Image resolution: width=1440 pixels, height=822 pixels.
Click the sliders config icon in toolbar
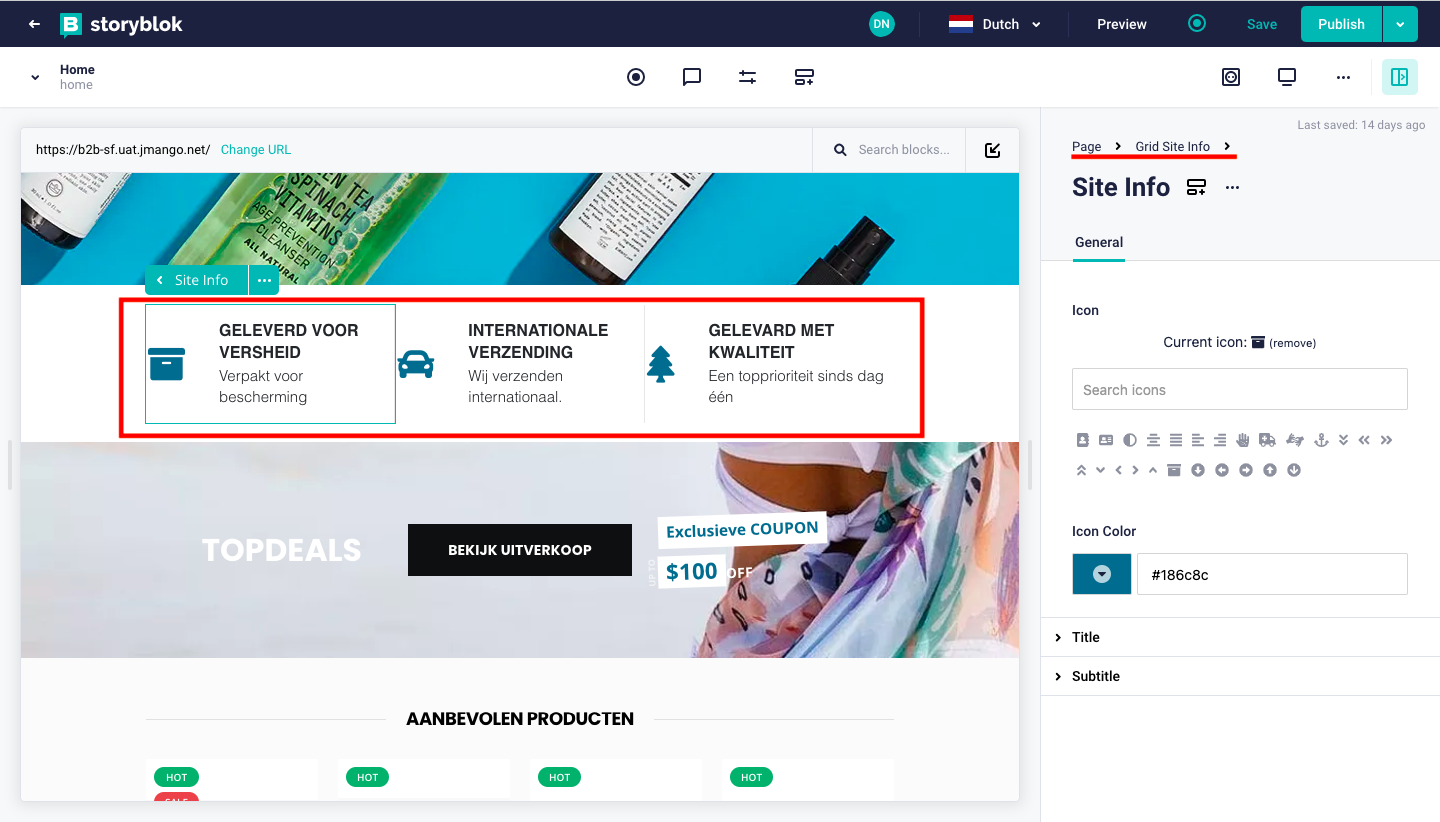[747, 77]
